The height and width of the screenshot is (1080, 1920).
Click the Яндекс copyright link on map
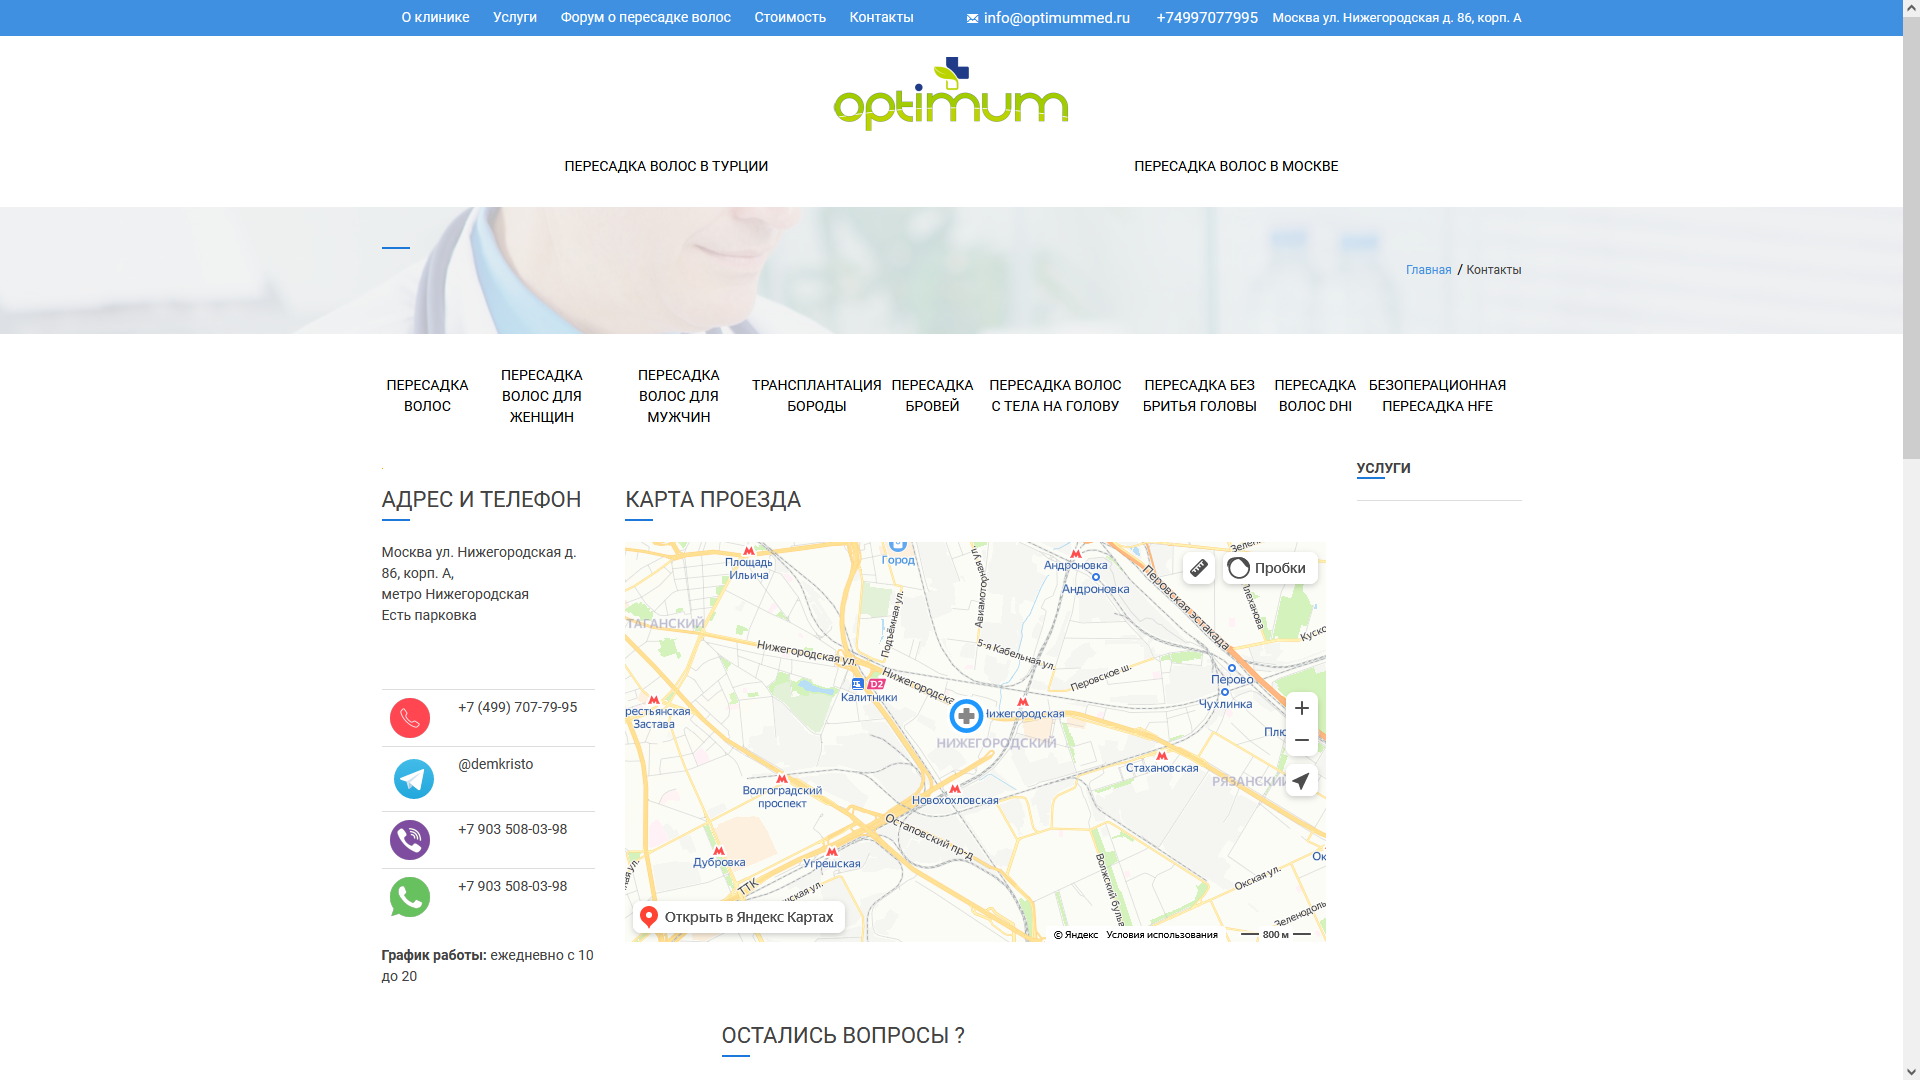[1076, 935]
